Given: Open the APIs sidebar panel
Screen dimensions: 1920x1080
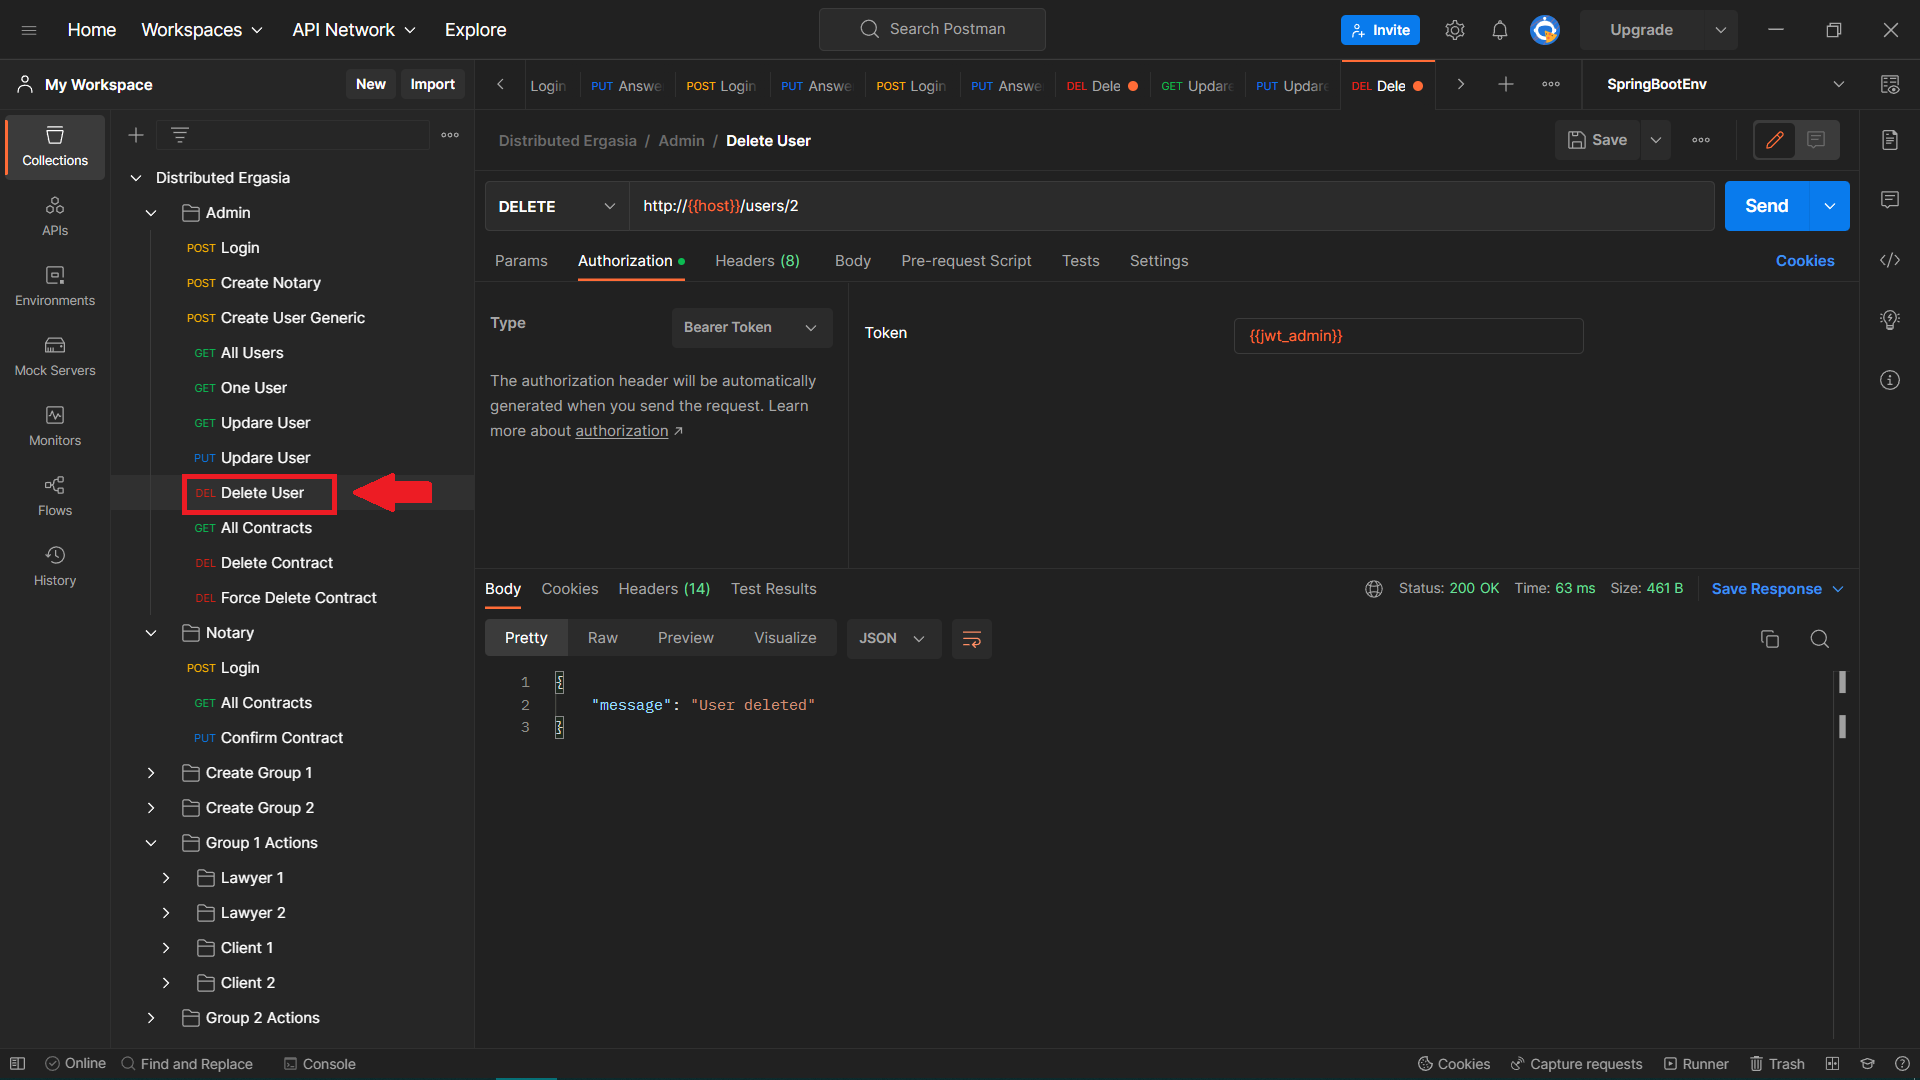Looking at the screenshot, I should pos(55,216).
